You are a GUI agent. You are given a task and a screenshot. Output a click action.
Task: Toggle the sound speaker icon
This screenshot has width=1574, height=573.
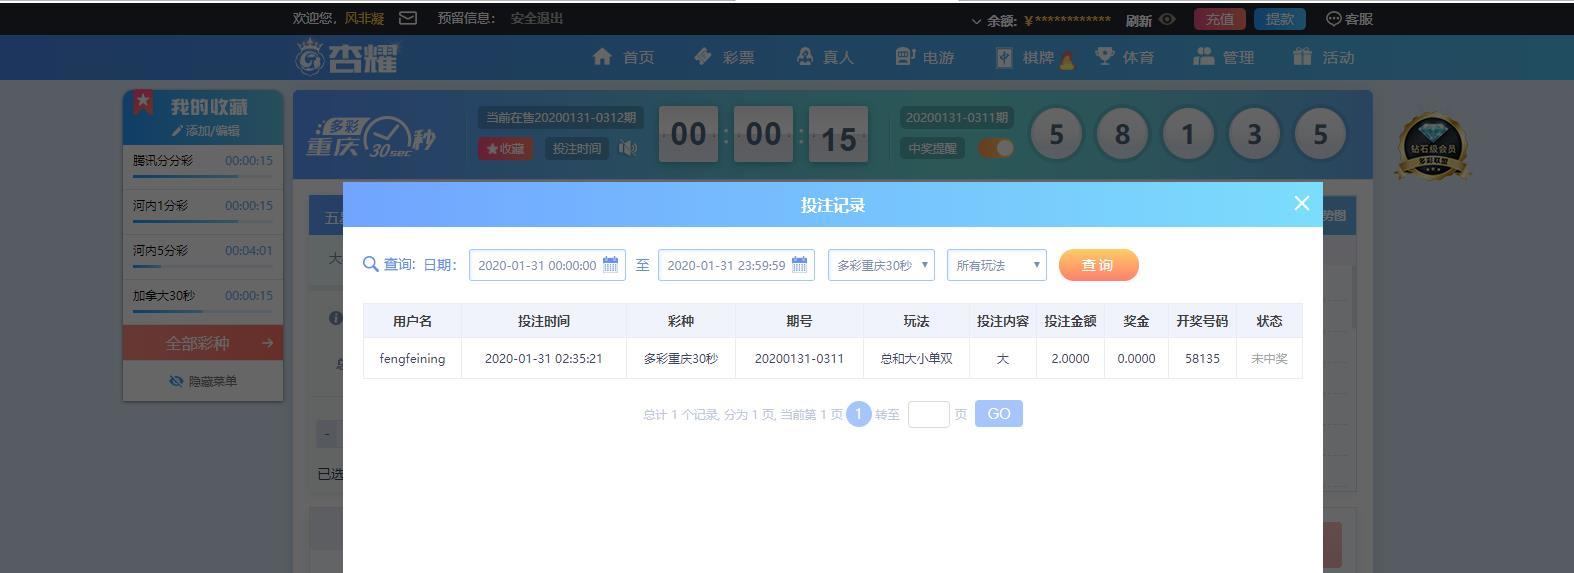pyautogui.click(x=628, y=148)
